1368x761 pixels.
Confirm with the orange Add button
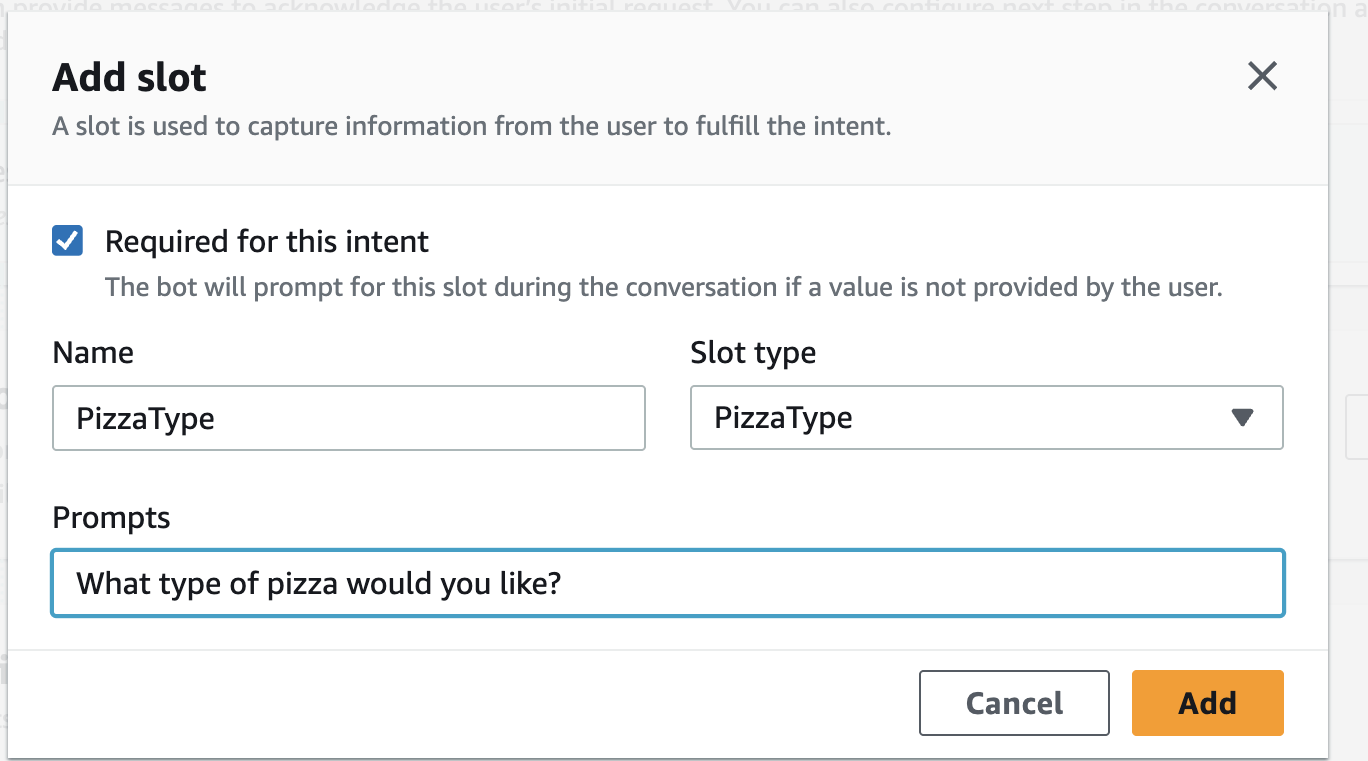[1207, 703]
